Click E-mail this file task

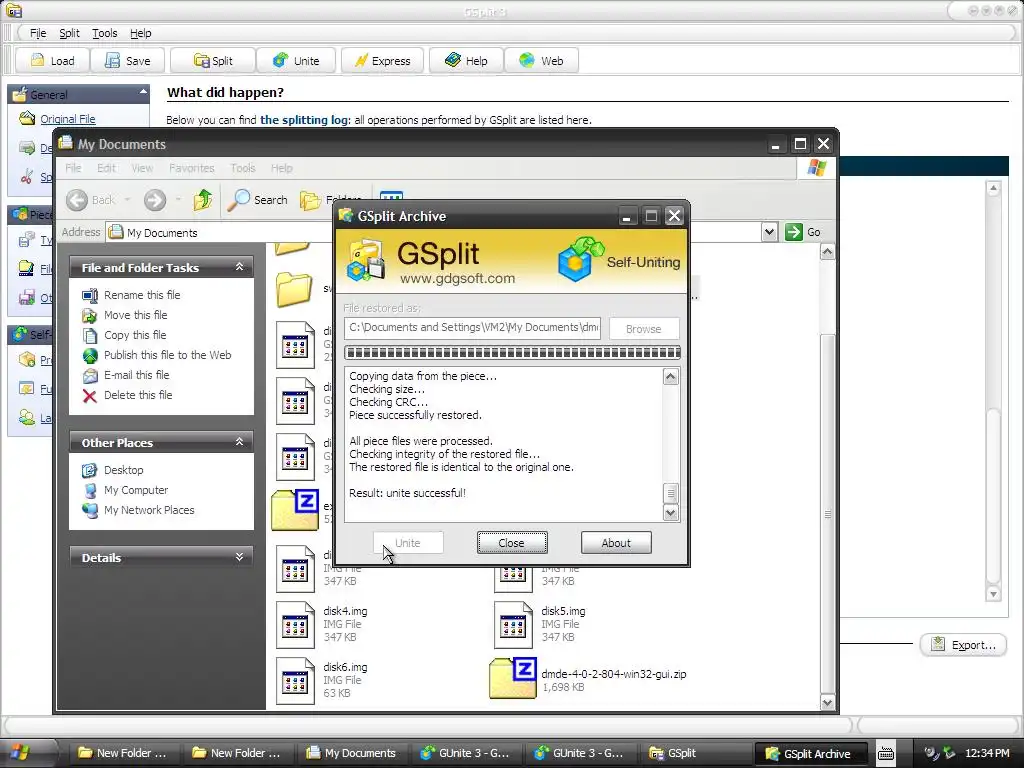(x=136, y=375)
